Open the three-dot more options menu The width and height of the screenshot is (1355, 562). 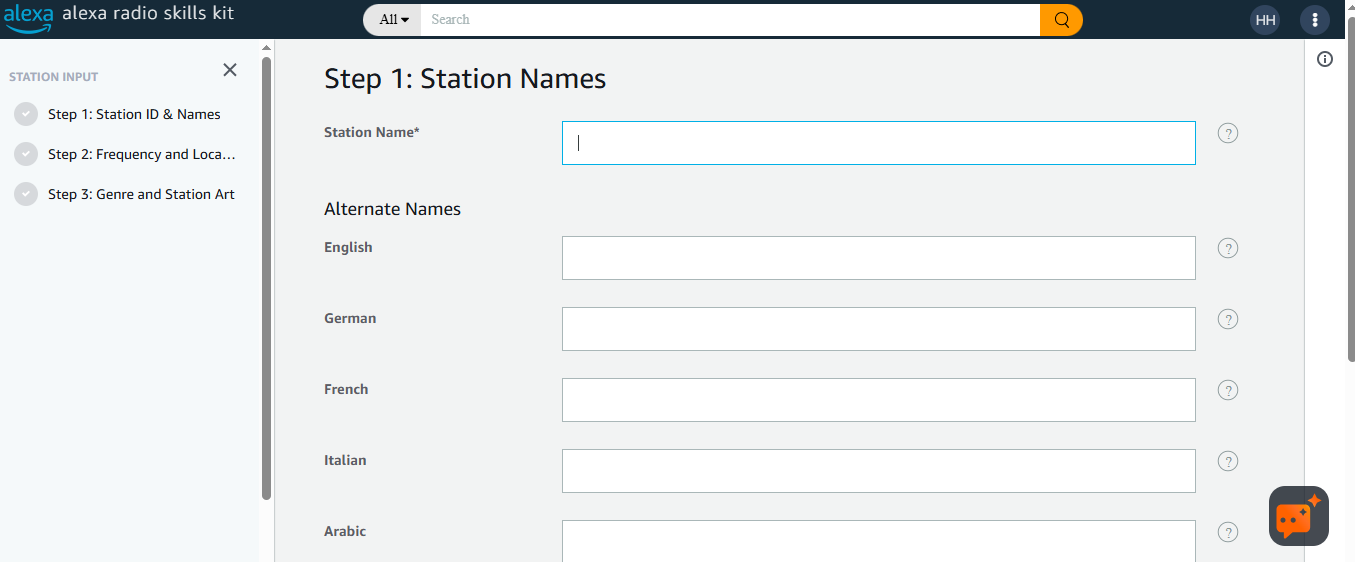point(1314,20)
